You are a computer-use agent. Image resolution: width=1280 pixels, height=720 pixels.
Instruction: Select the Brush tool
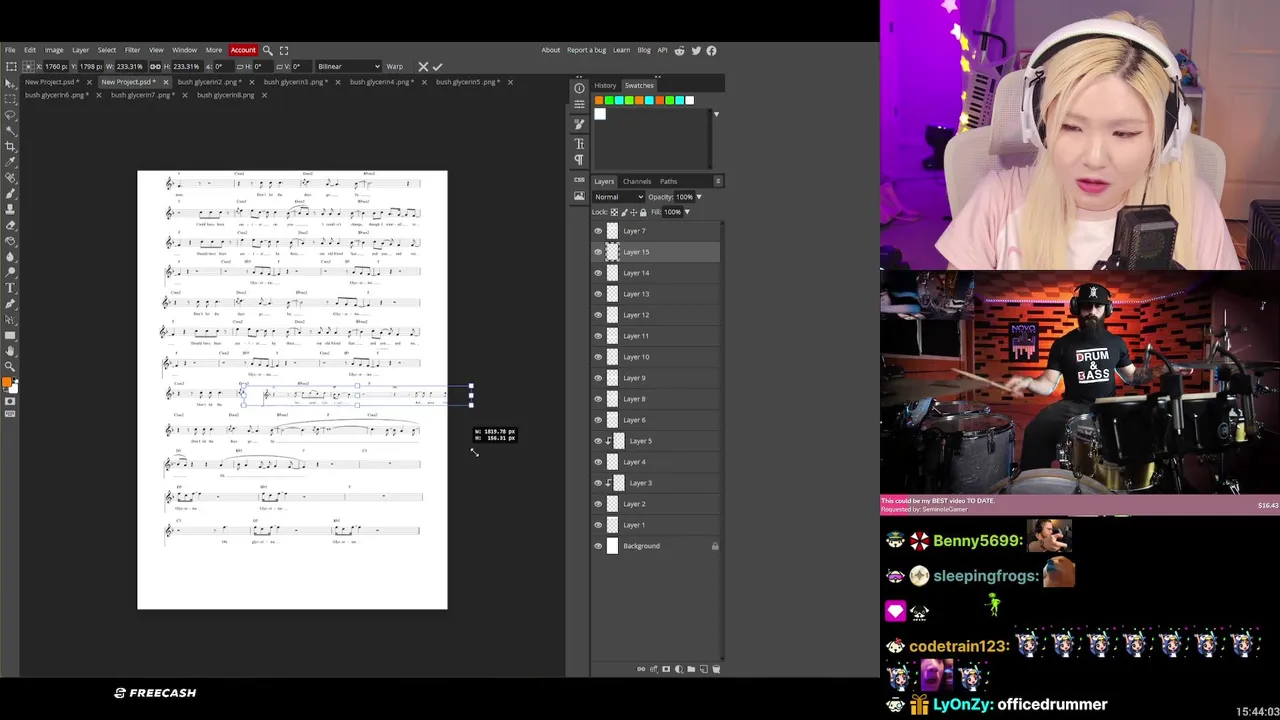[x=11, y=194]
